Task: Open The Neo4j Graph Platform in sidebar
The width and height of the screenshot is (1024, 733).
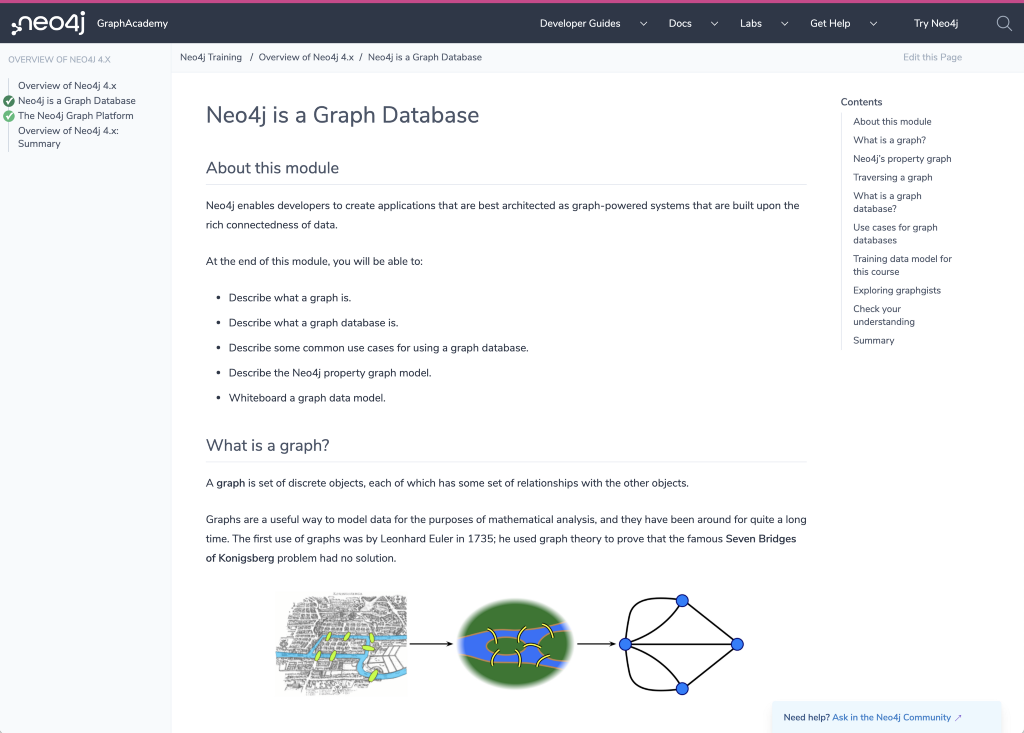Action: click(x=76, y=116)
